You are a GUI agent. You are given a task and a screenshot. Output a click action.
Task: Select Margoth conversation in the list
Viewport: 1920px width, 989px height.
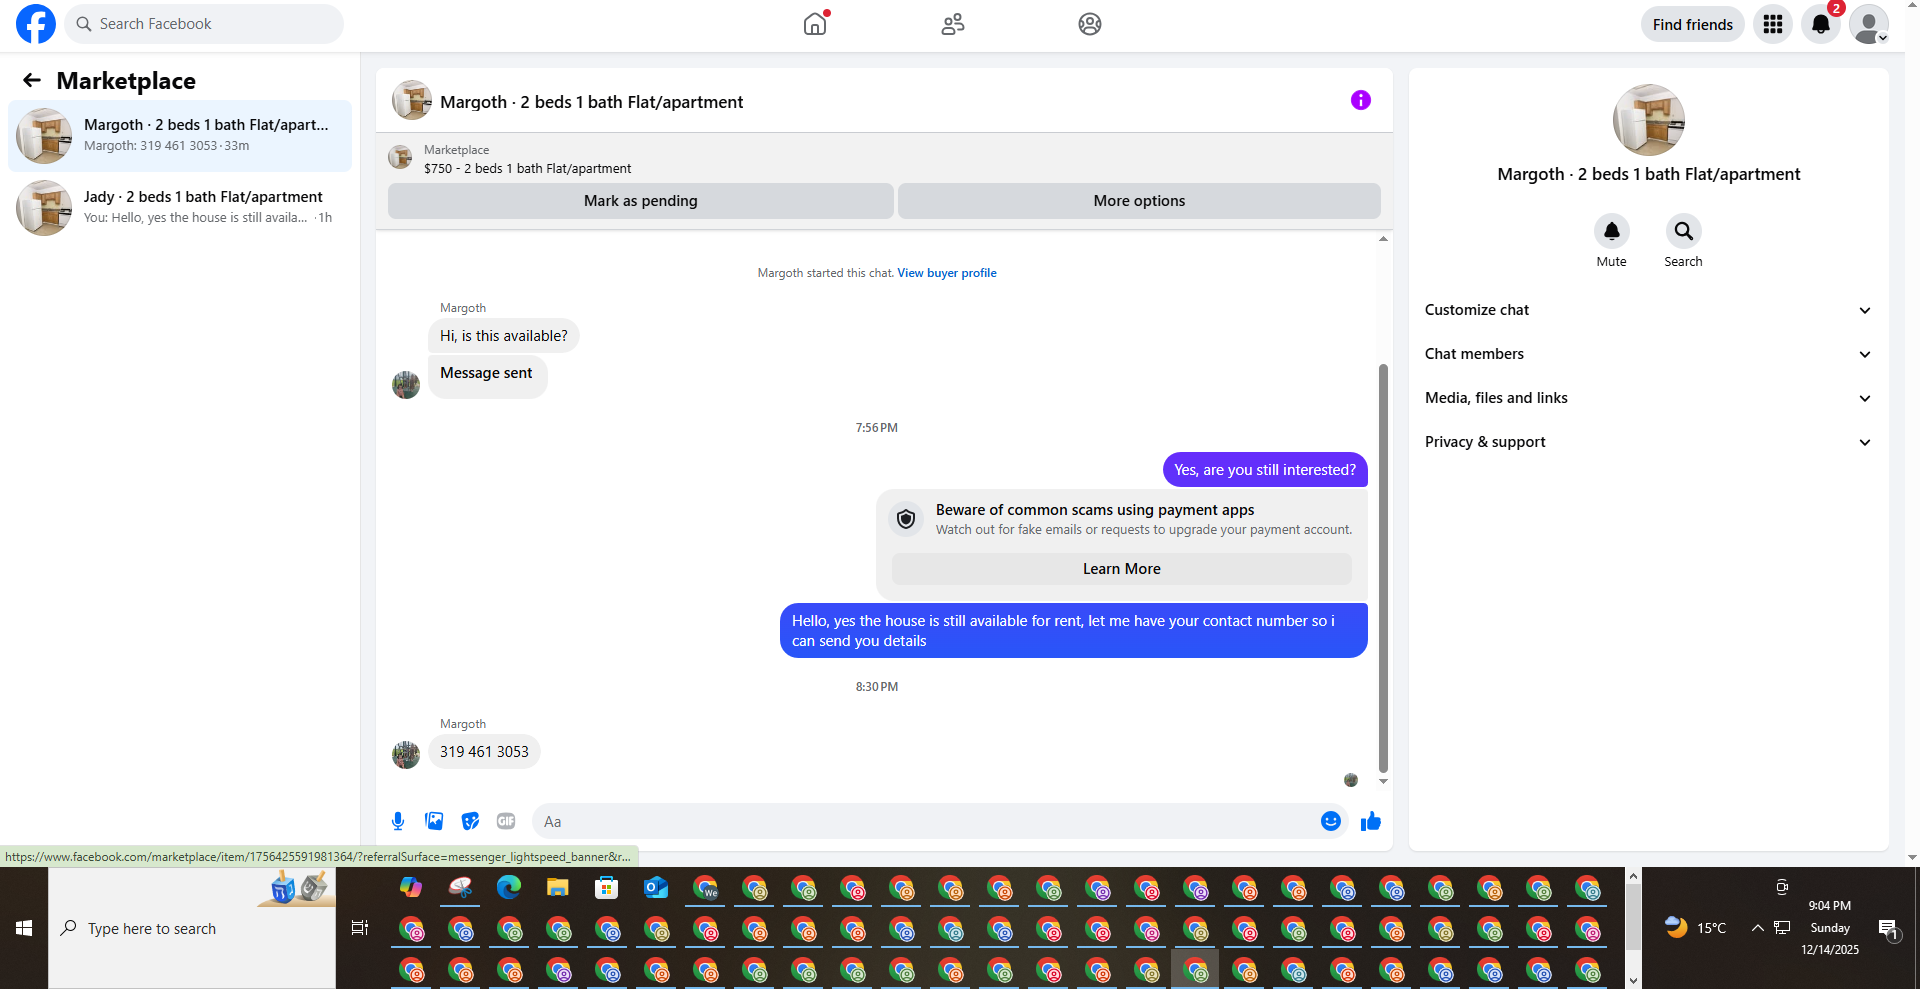(180, 136)
